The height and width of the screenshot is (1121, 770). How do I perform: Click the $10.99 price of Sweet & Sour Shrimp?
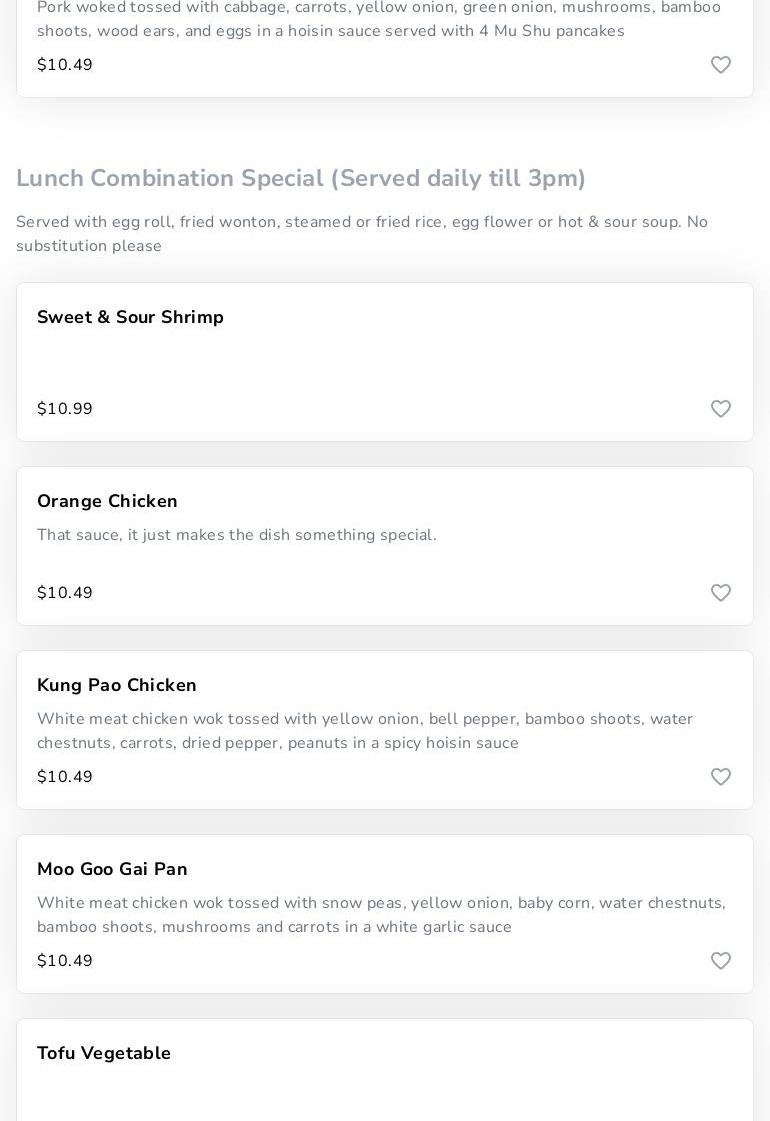(x=65, y=409)
